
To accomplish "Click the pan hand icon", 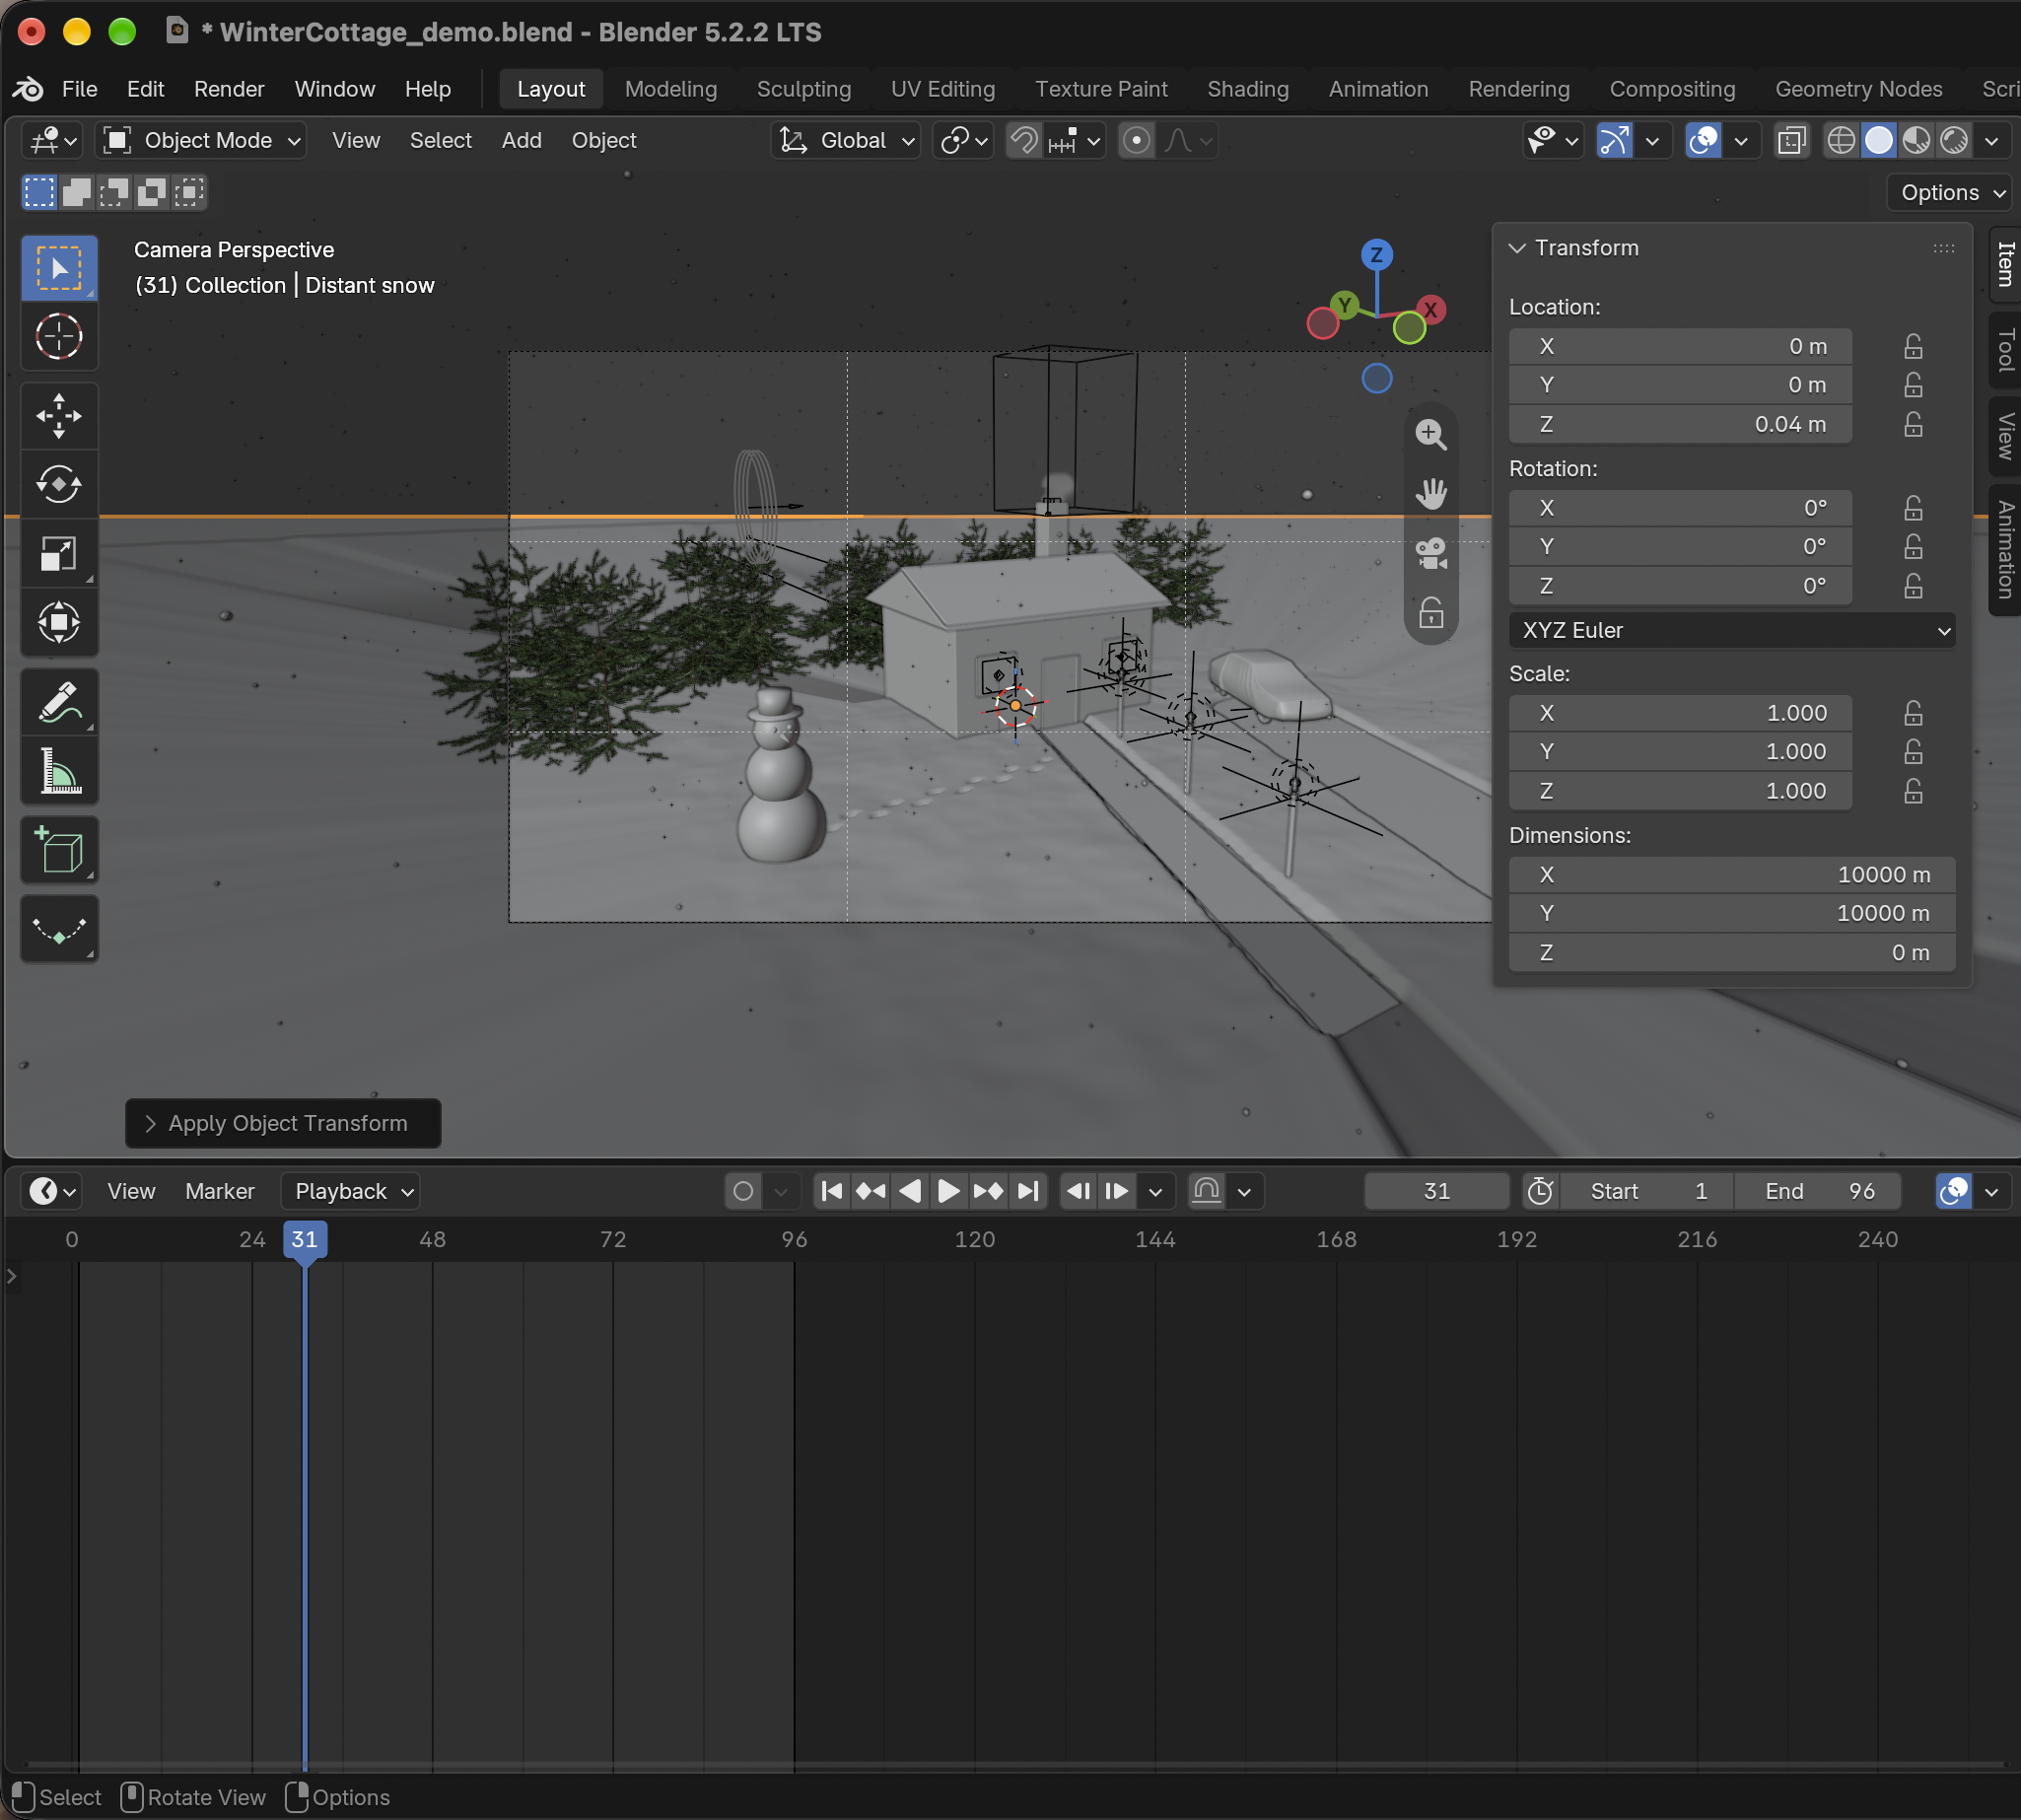I will pos(1431,493).
